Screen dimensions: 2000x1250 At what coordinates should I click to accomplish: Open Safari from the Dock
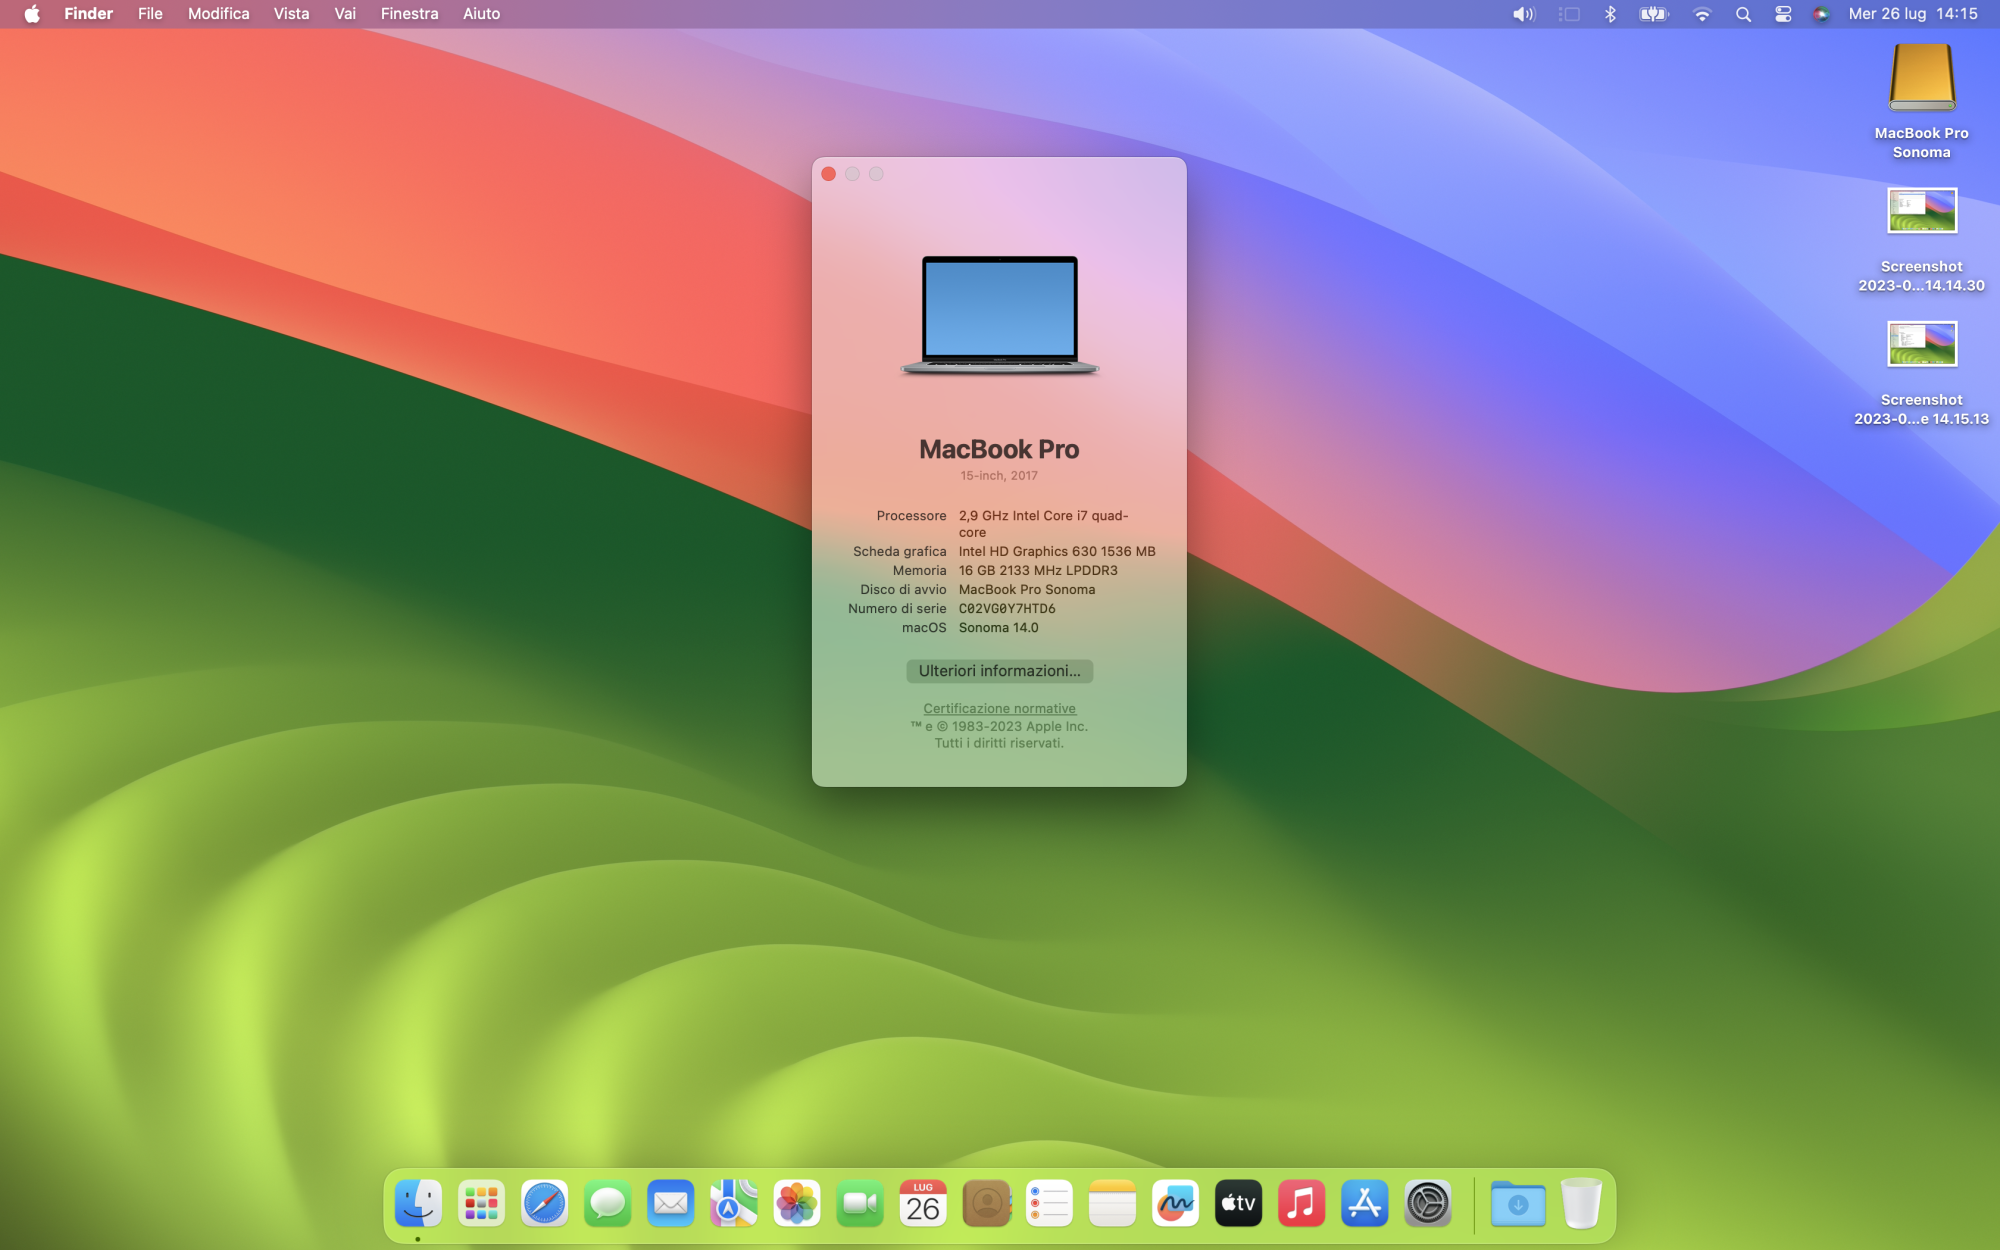(544, 1203)
